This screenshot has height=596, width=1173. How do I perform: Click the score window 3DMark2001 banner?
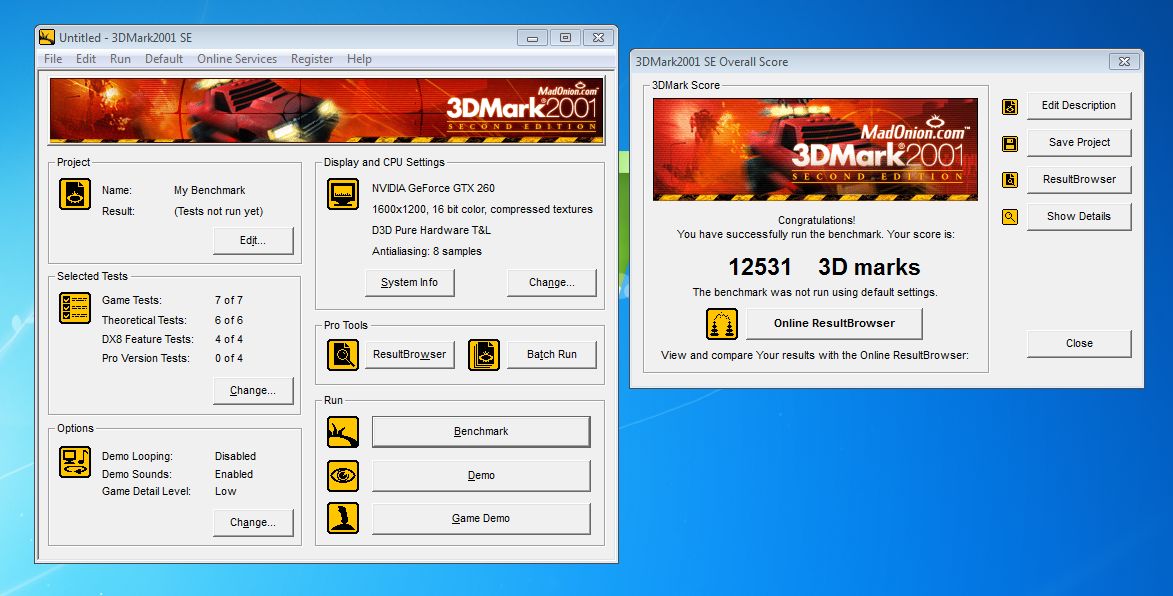[x=815, y=150]
